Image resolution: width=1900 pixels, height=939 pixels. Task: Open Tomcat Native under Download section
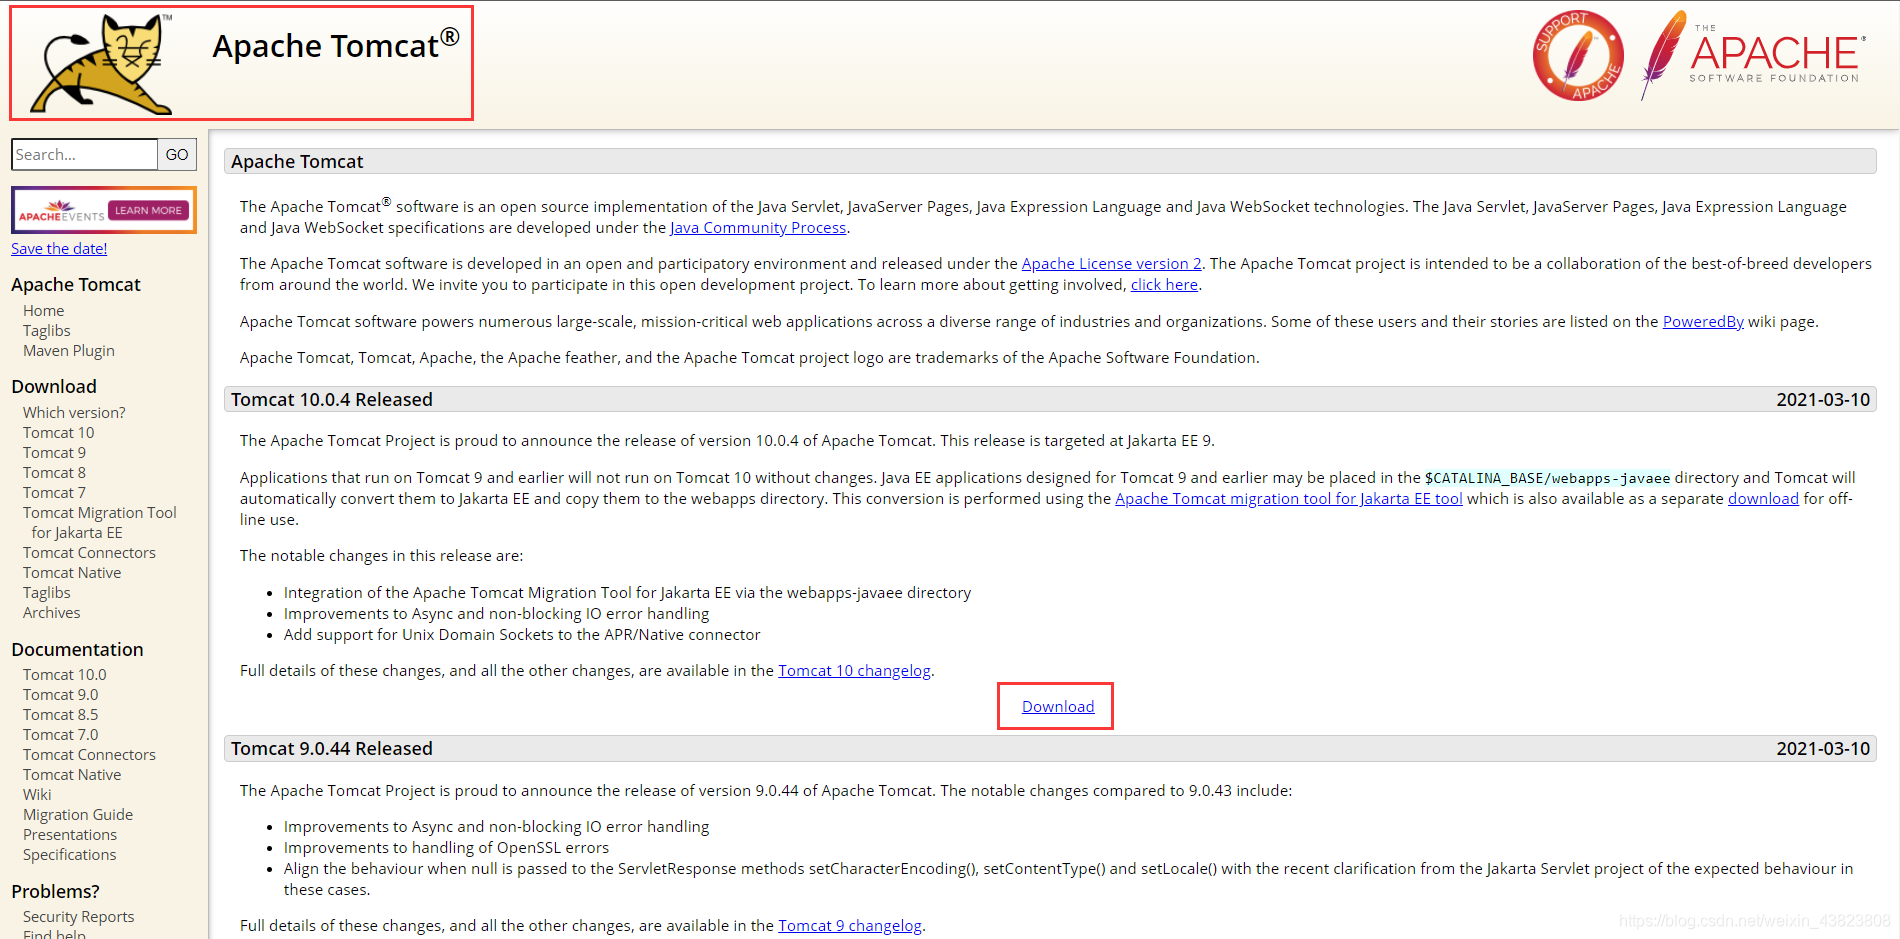(x=72, y=573)
